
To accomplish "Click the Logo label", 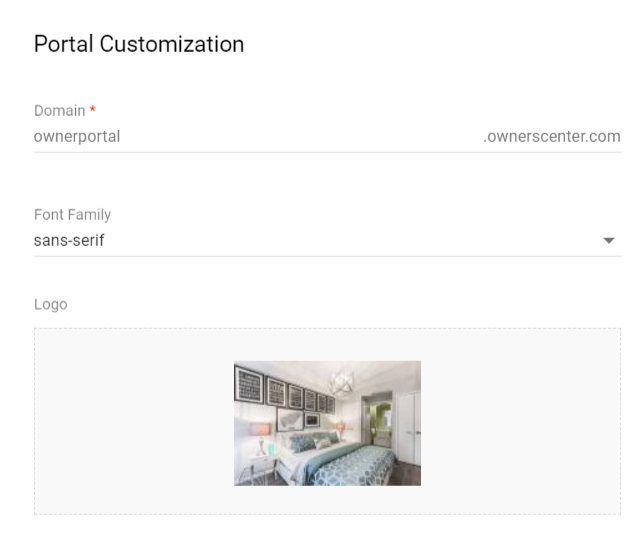I will [x=51, y=305].
